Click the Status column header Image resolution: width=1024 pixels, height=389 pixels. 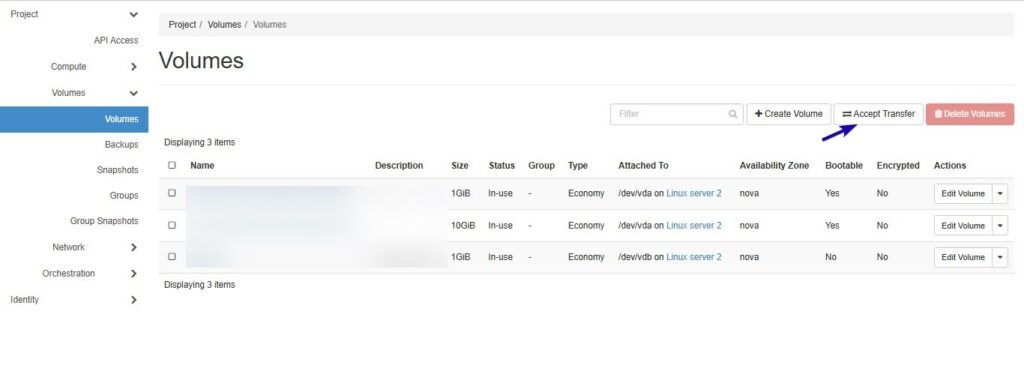coord(502,166)
